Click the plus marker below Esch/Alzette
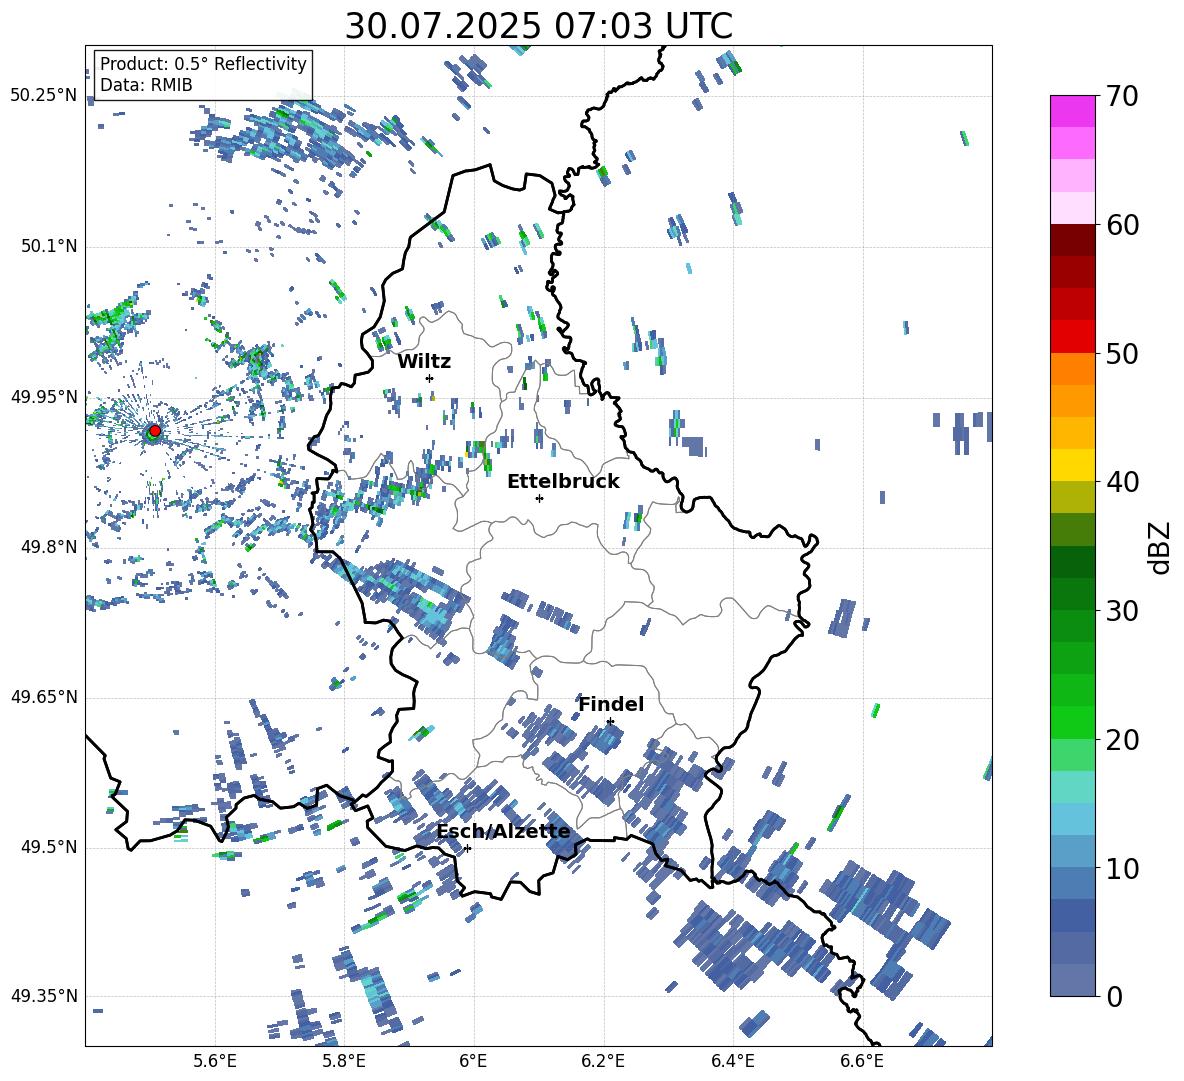The image size is (1184, 1081). 467,848
